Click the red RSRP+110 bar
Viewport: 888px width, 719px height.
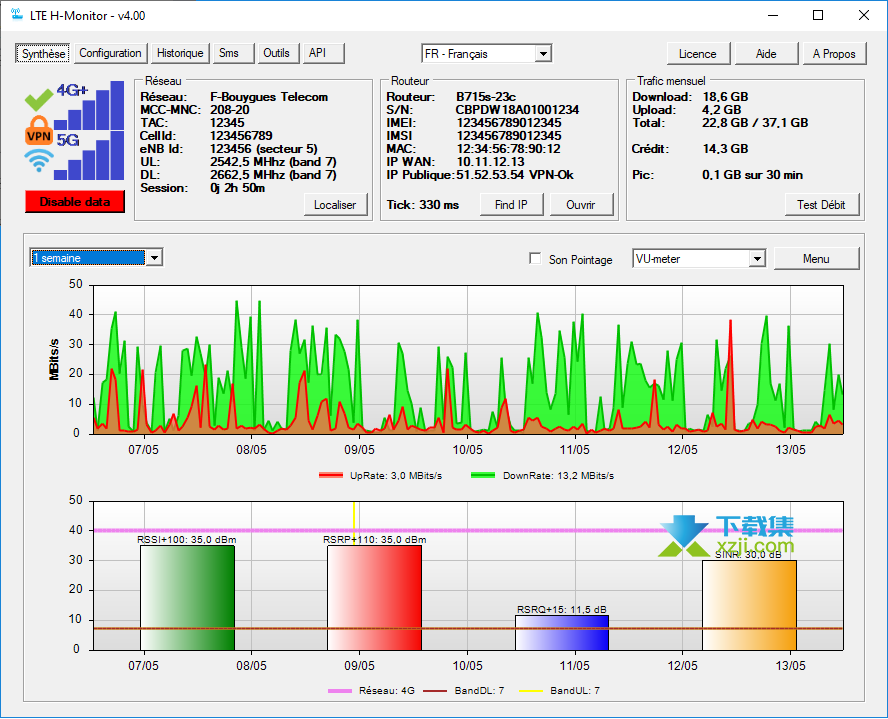374,598
